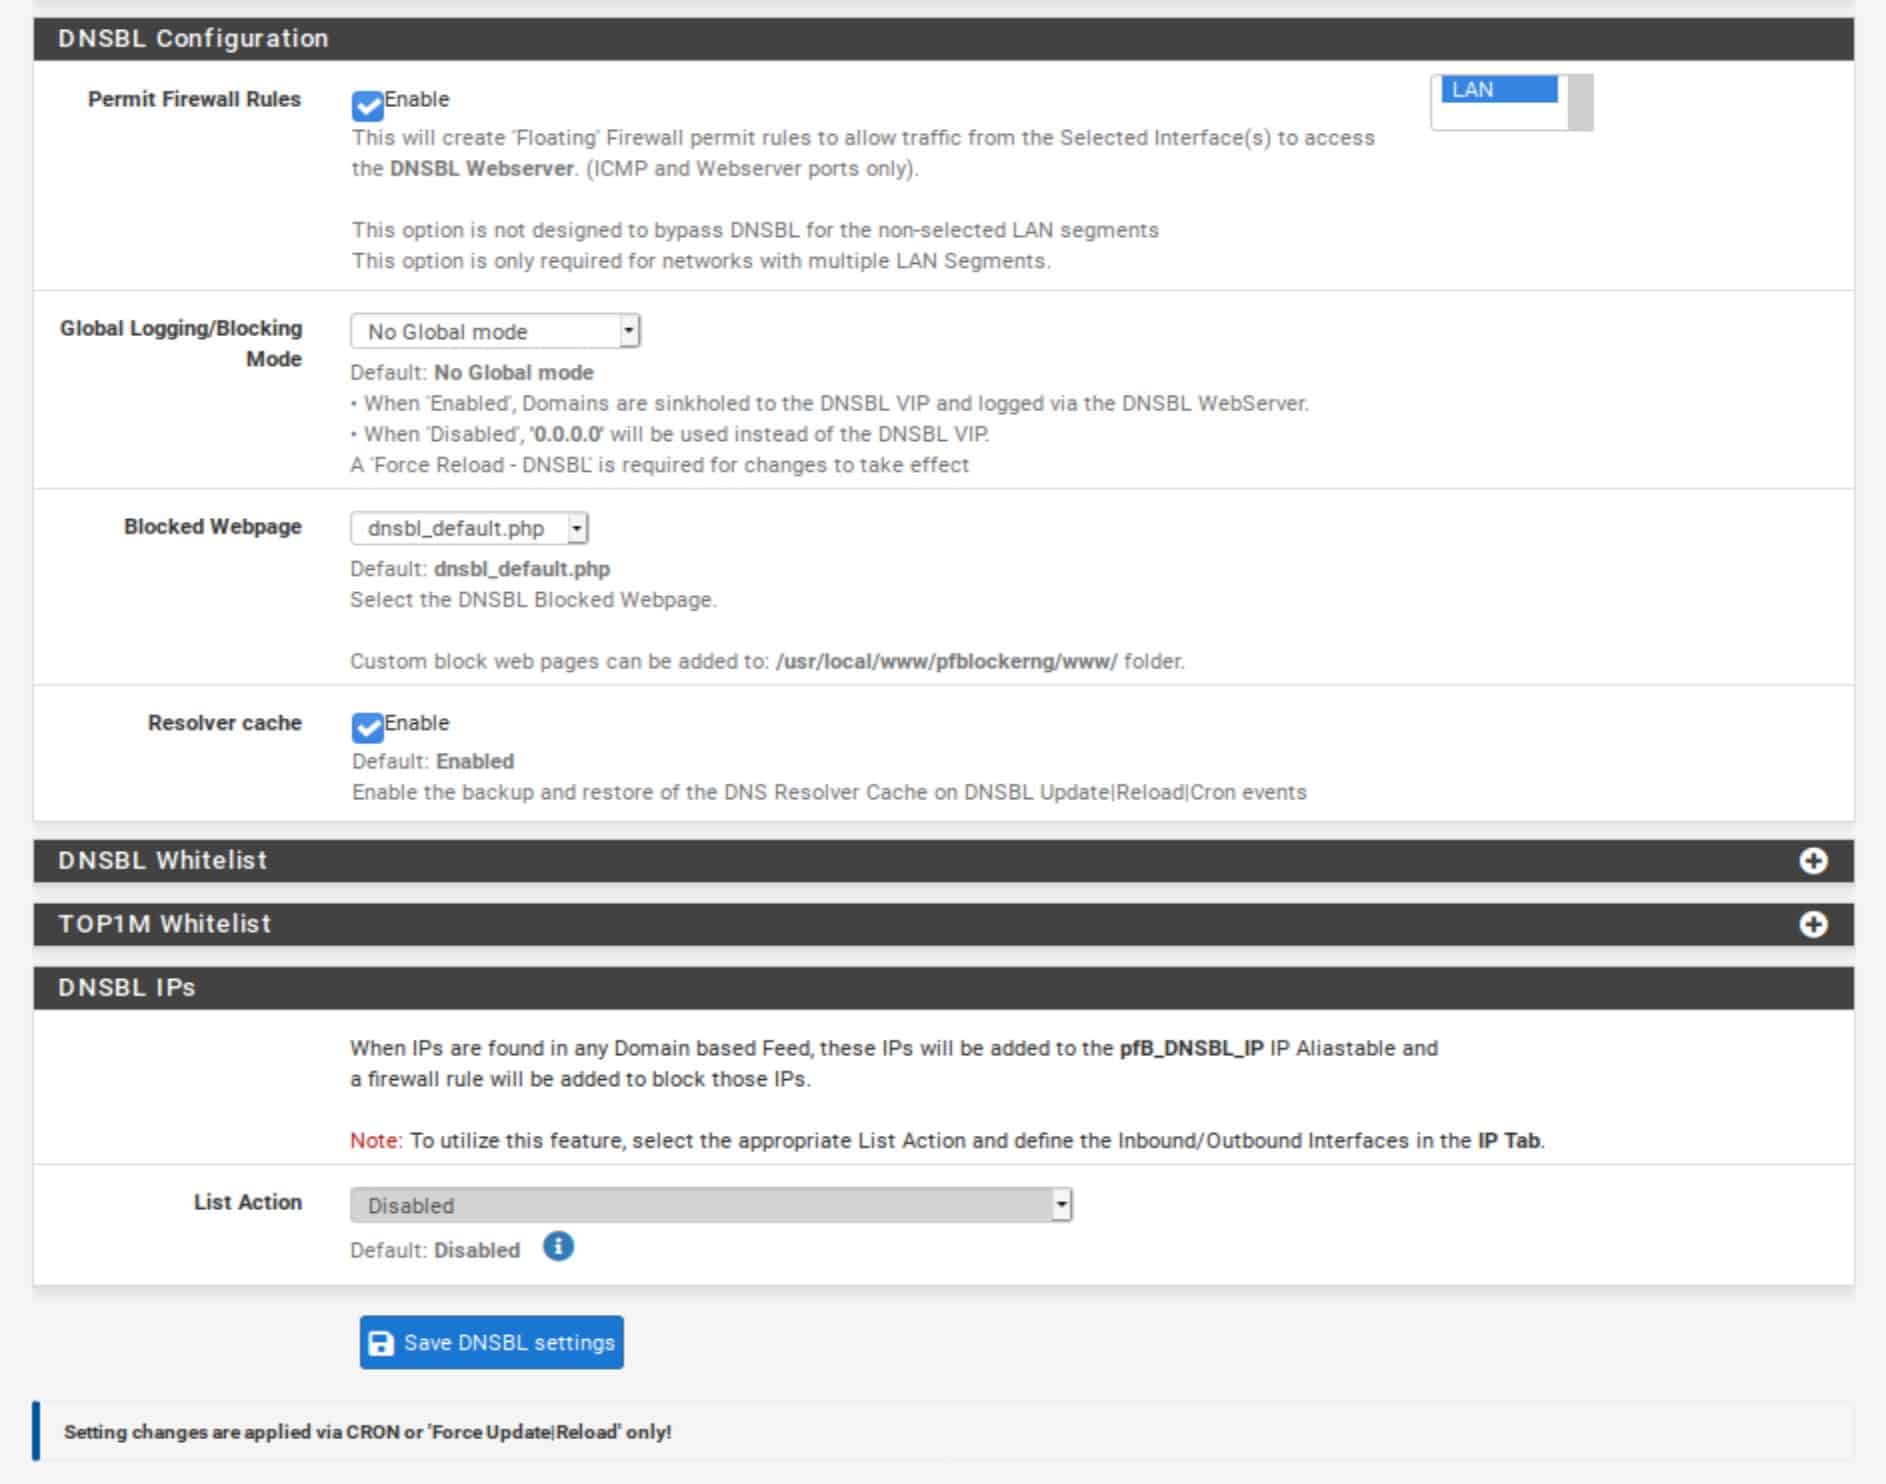
Task: Open Global Logging/Blocking Mode dropdown
Action: point(495,331)
